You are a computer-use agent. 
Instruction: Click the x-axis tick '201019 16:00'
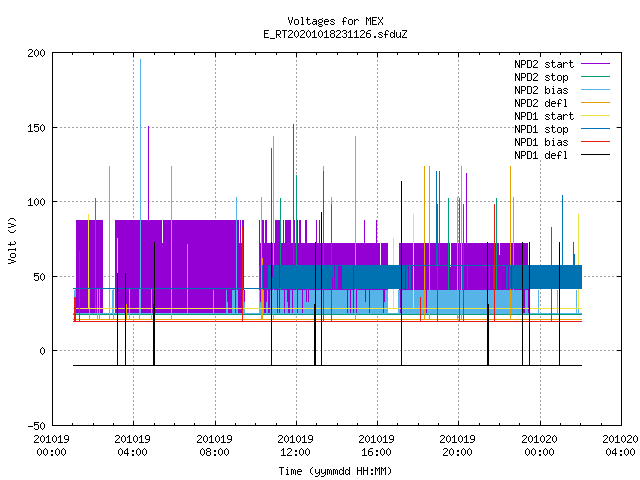point(376,446)
